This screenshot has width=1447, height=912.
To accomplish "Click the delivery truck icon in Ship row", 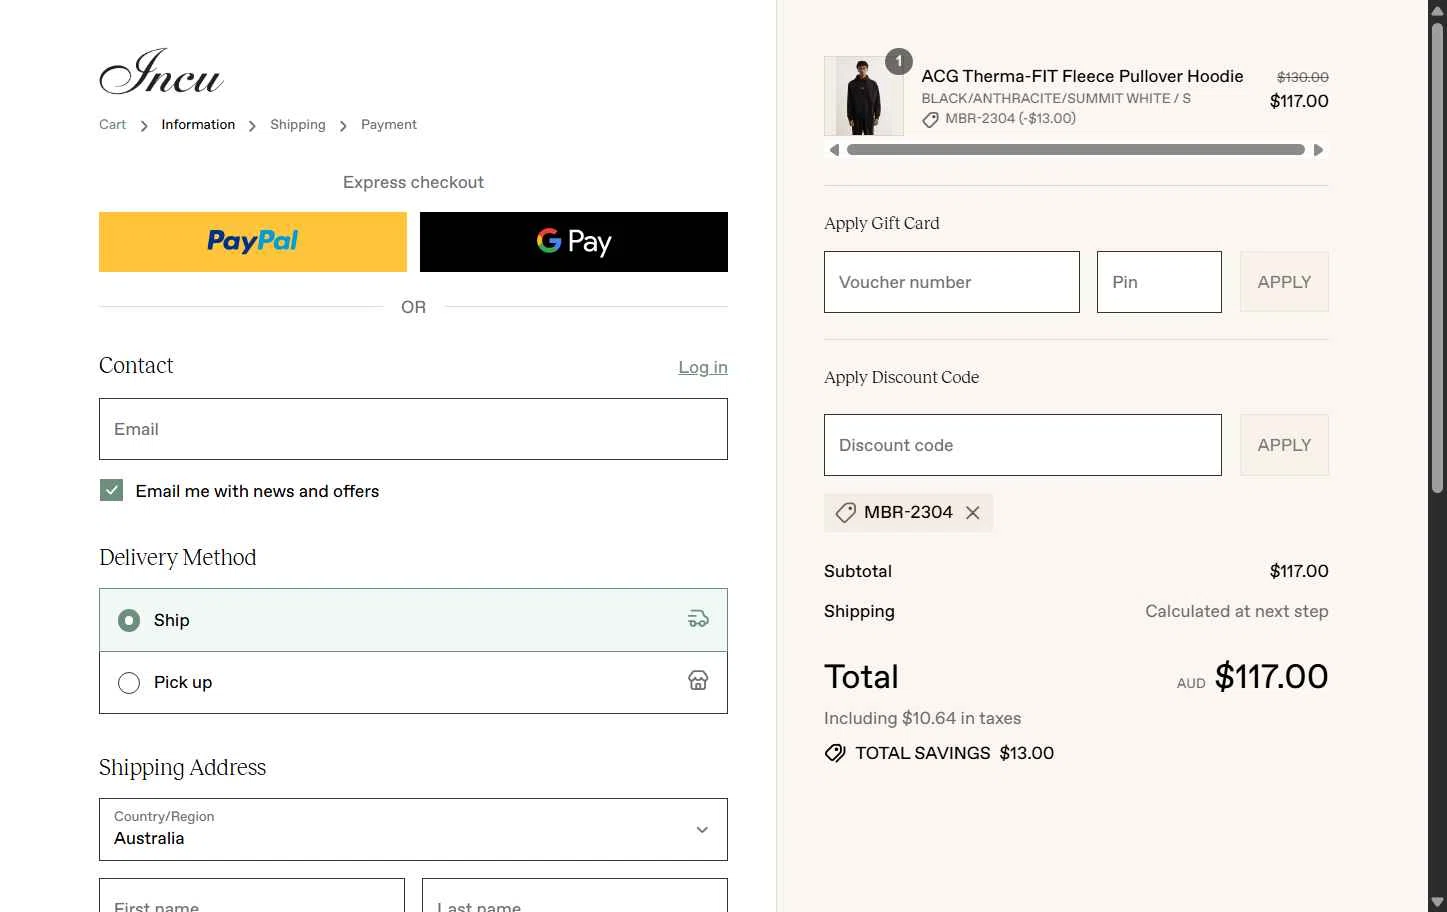I will (x=698, y=620).
